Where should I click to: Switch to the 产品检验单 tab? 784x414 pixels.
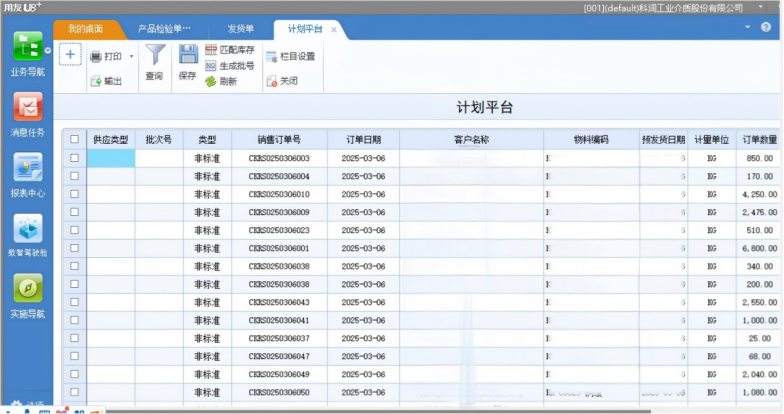pos(164,29)
